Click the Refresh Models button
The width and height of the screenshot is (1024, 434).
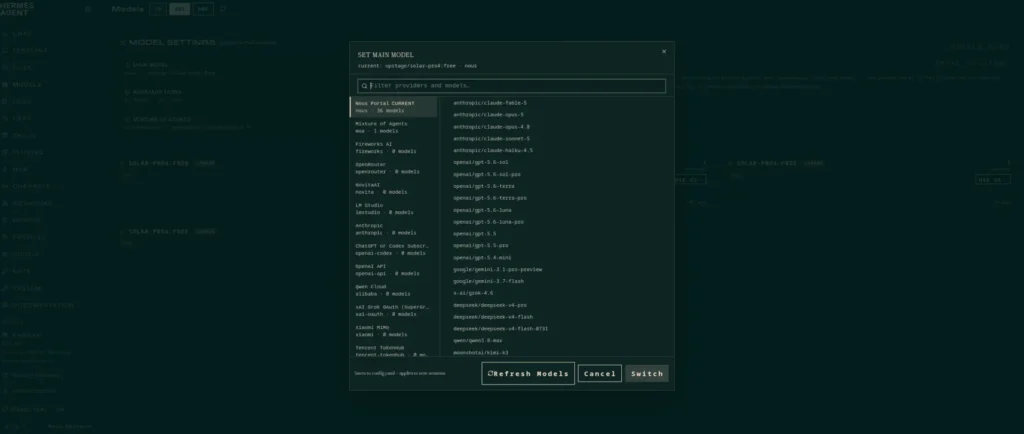(x=528, y=373)
